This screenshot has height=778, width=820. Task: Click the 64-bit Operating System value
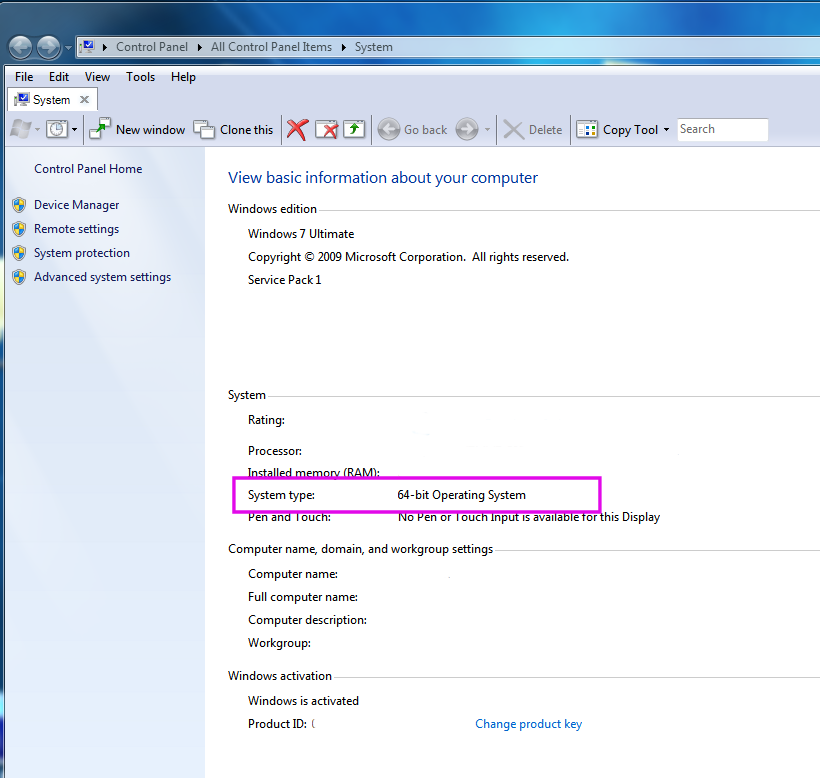(461, 495)
